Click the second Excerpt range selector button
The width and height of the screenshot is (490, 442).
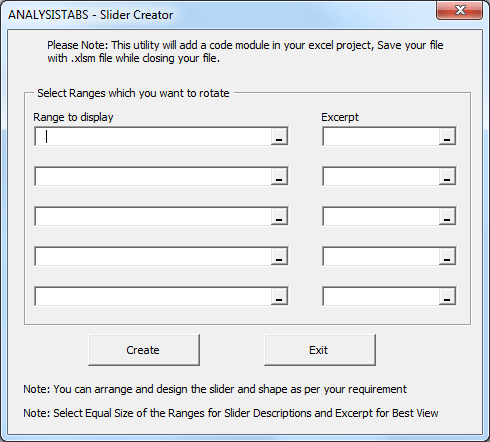[447, 176]
